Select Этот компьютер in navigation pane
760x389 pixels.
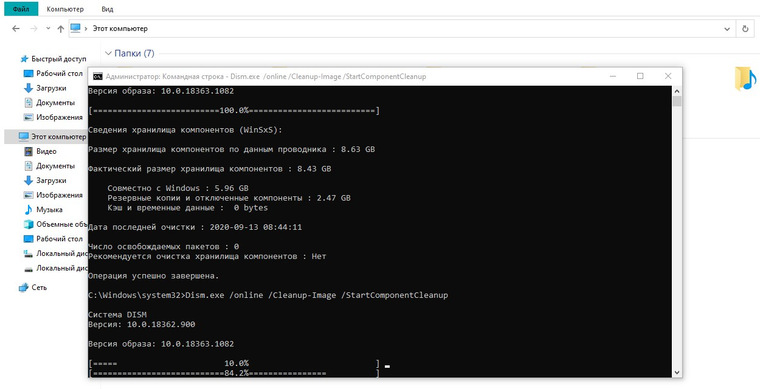(x=46, y=137)
